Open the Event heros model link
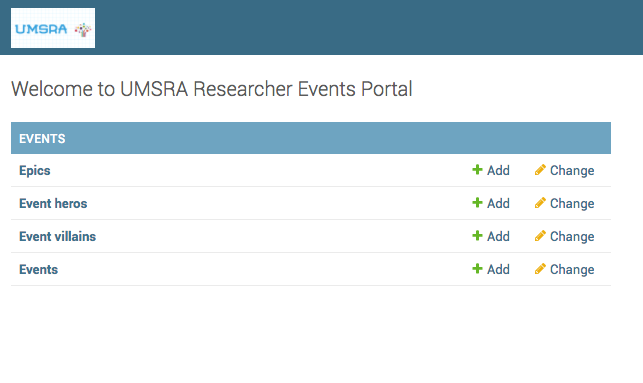Viewport: 643px width, 383px height. pyautogui.click(x=53, y=203)
